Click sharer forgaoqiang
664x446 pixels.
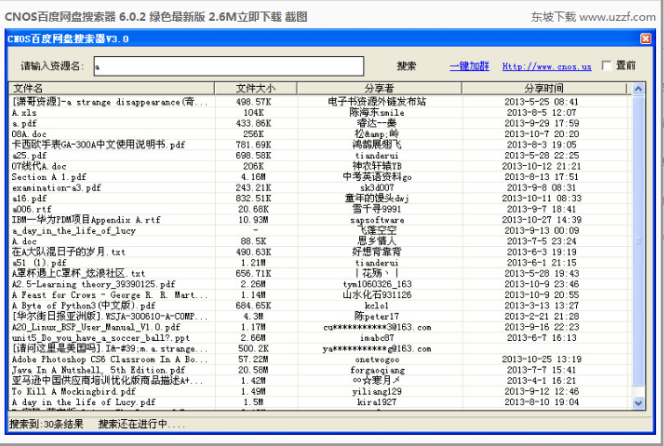point(377,370)
